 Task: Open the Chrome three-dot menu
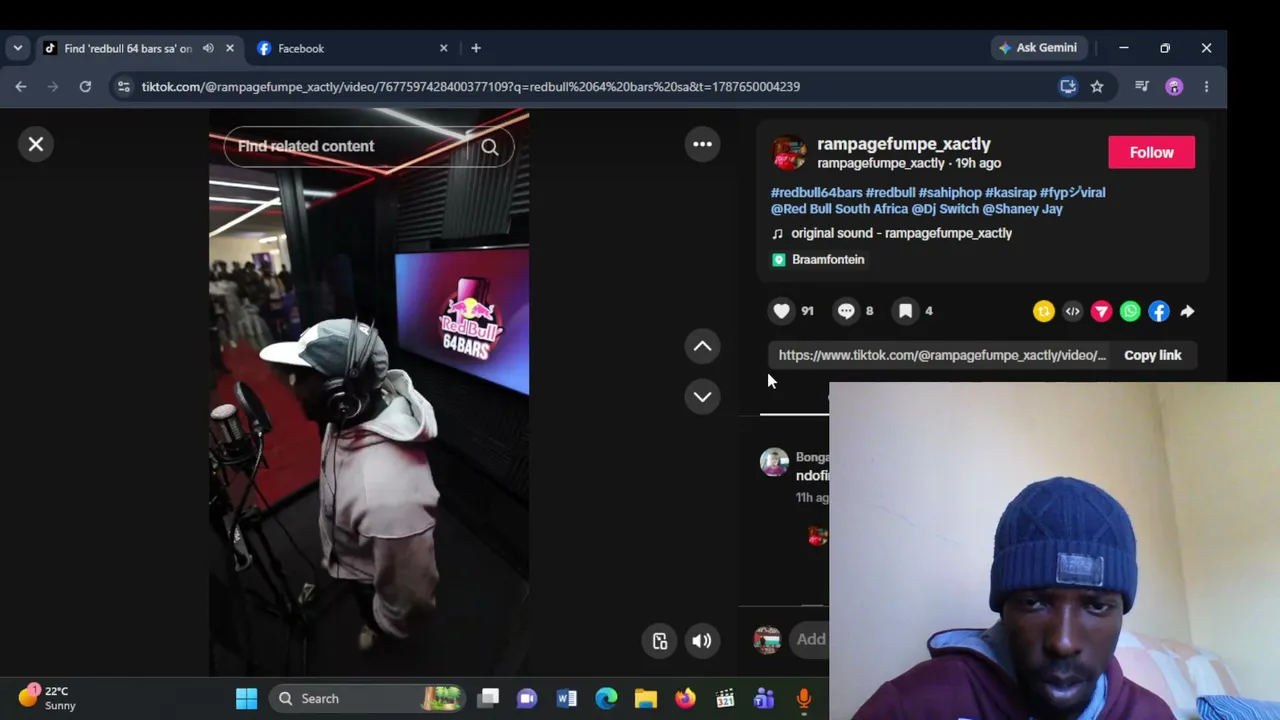tap(1206, 87)
